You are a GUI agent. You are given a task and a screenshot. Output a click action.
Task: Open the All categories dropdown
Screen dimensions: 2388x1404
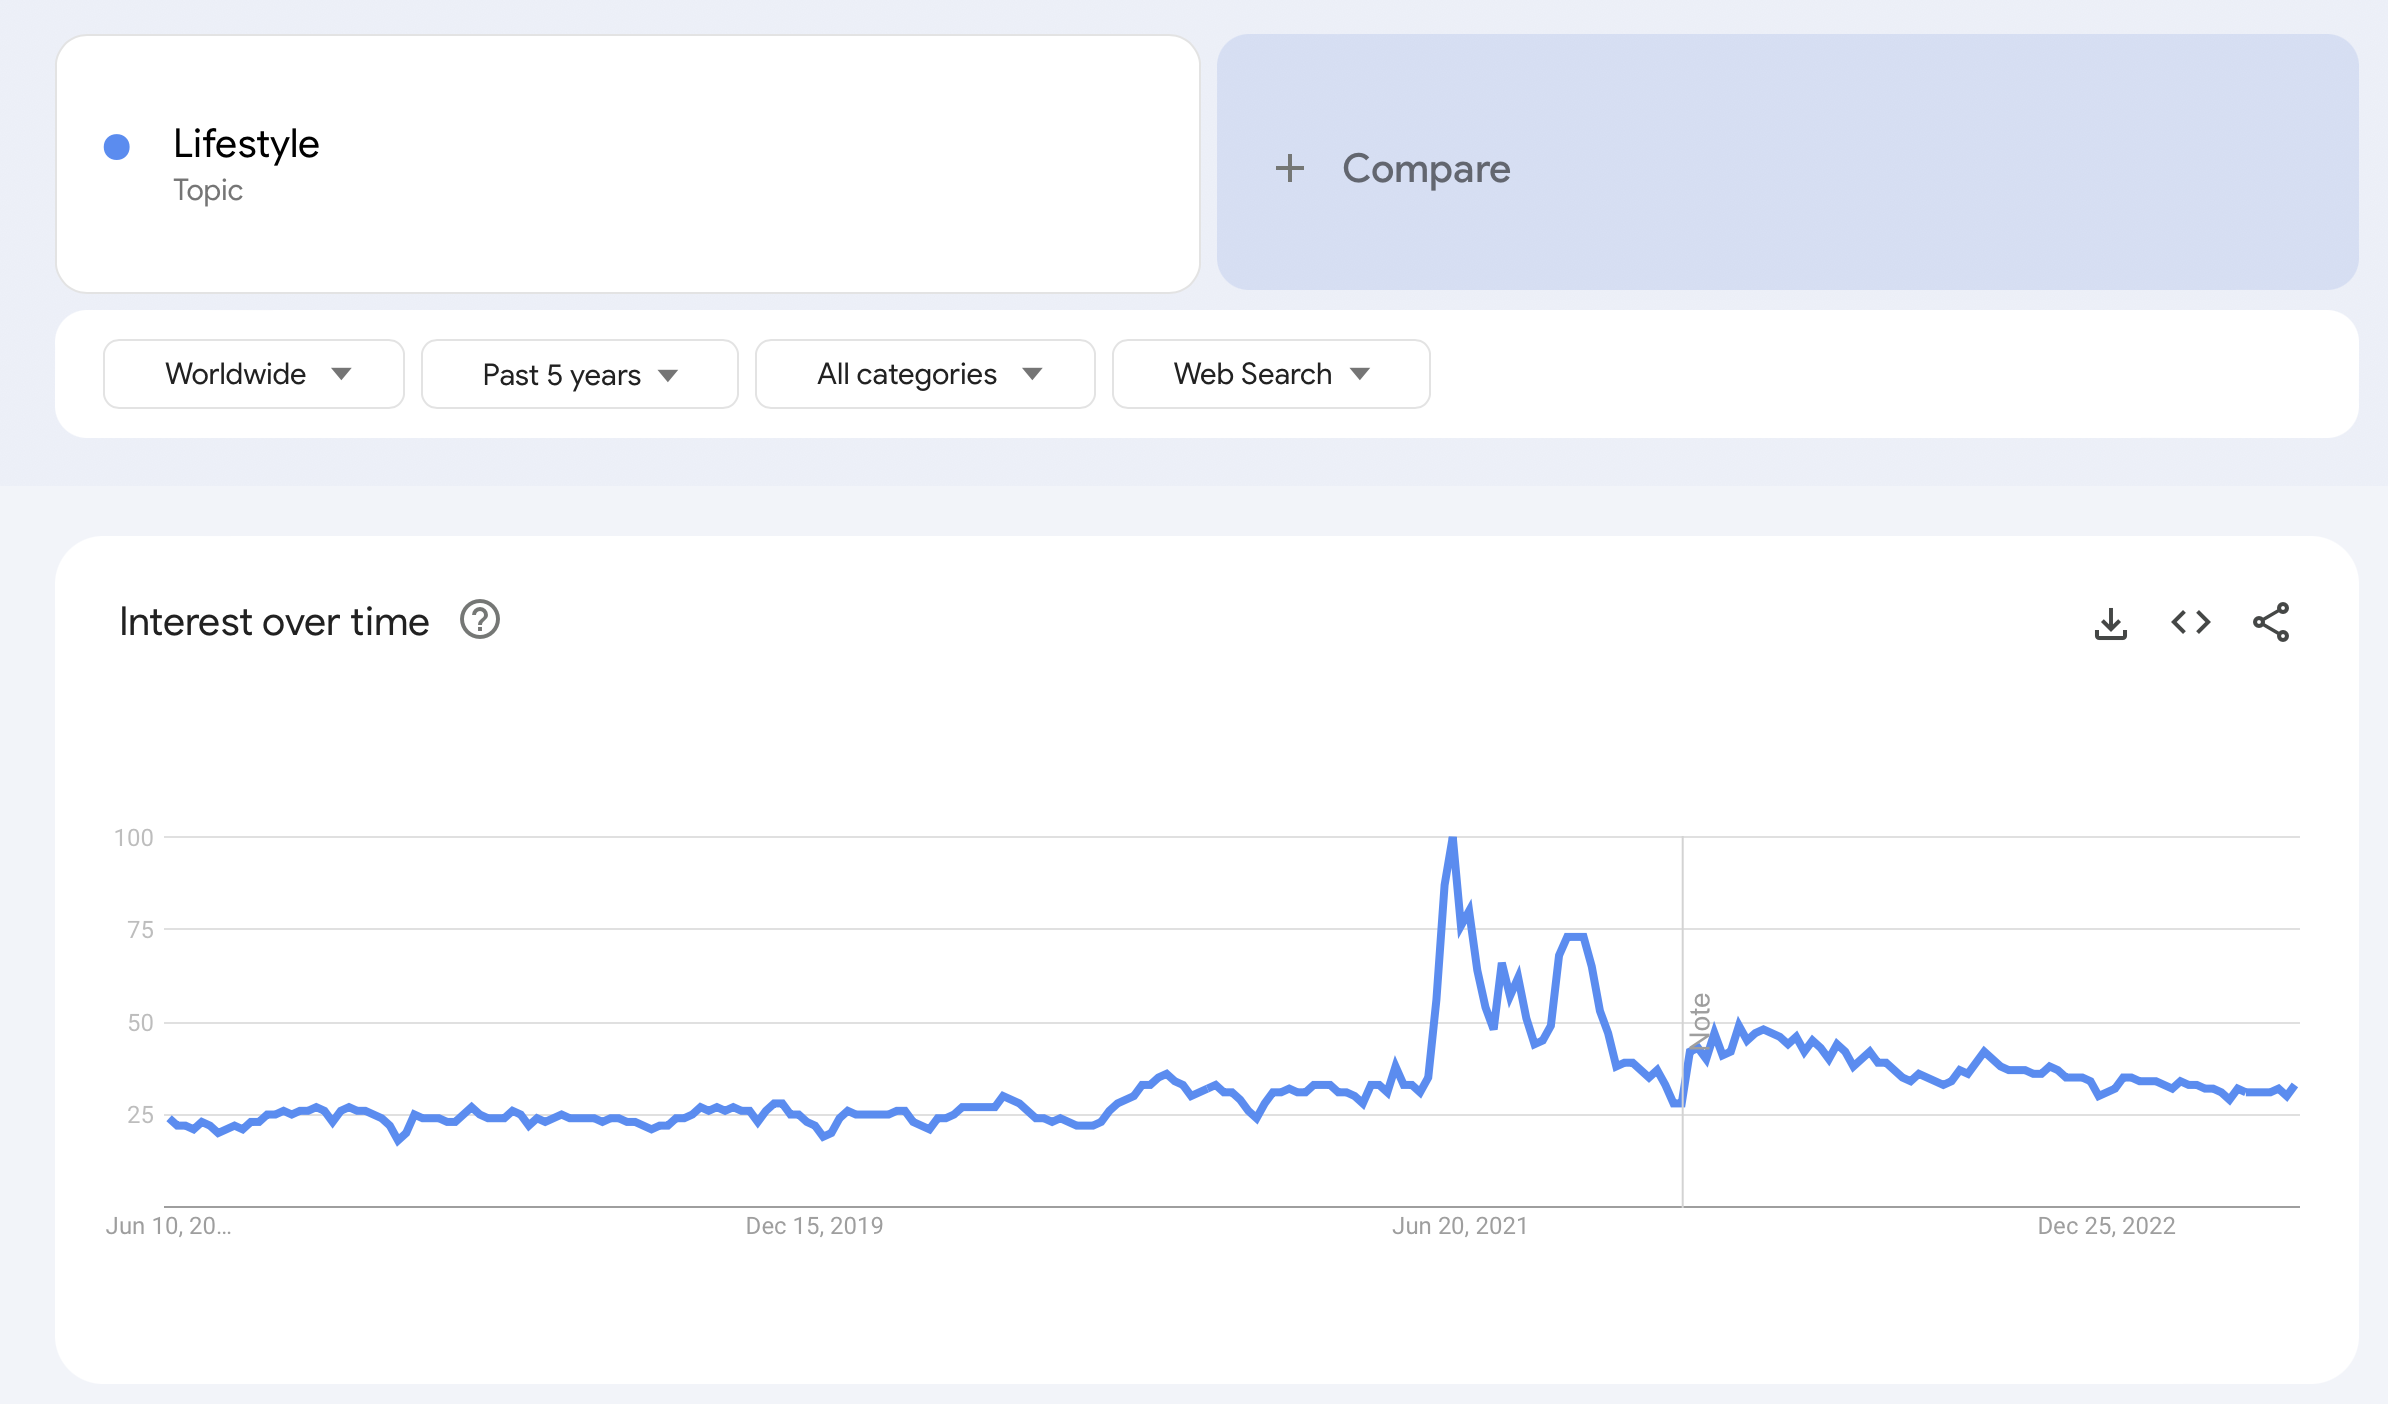[925, 375]
